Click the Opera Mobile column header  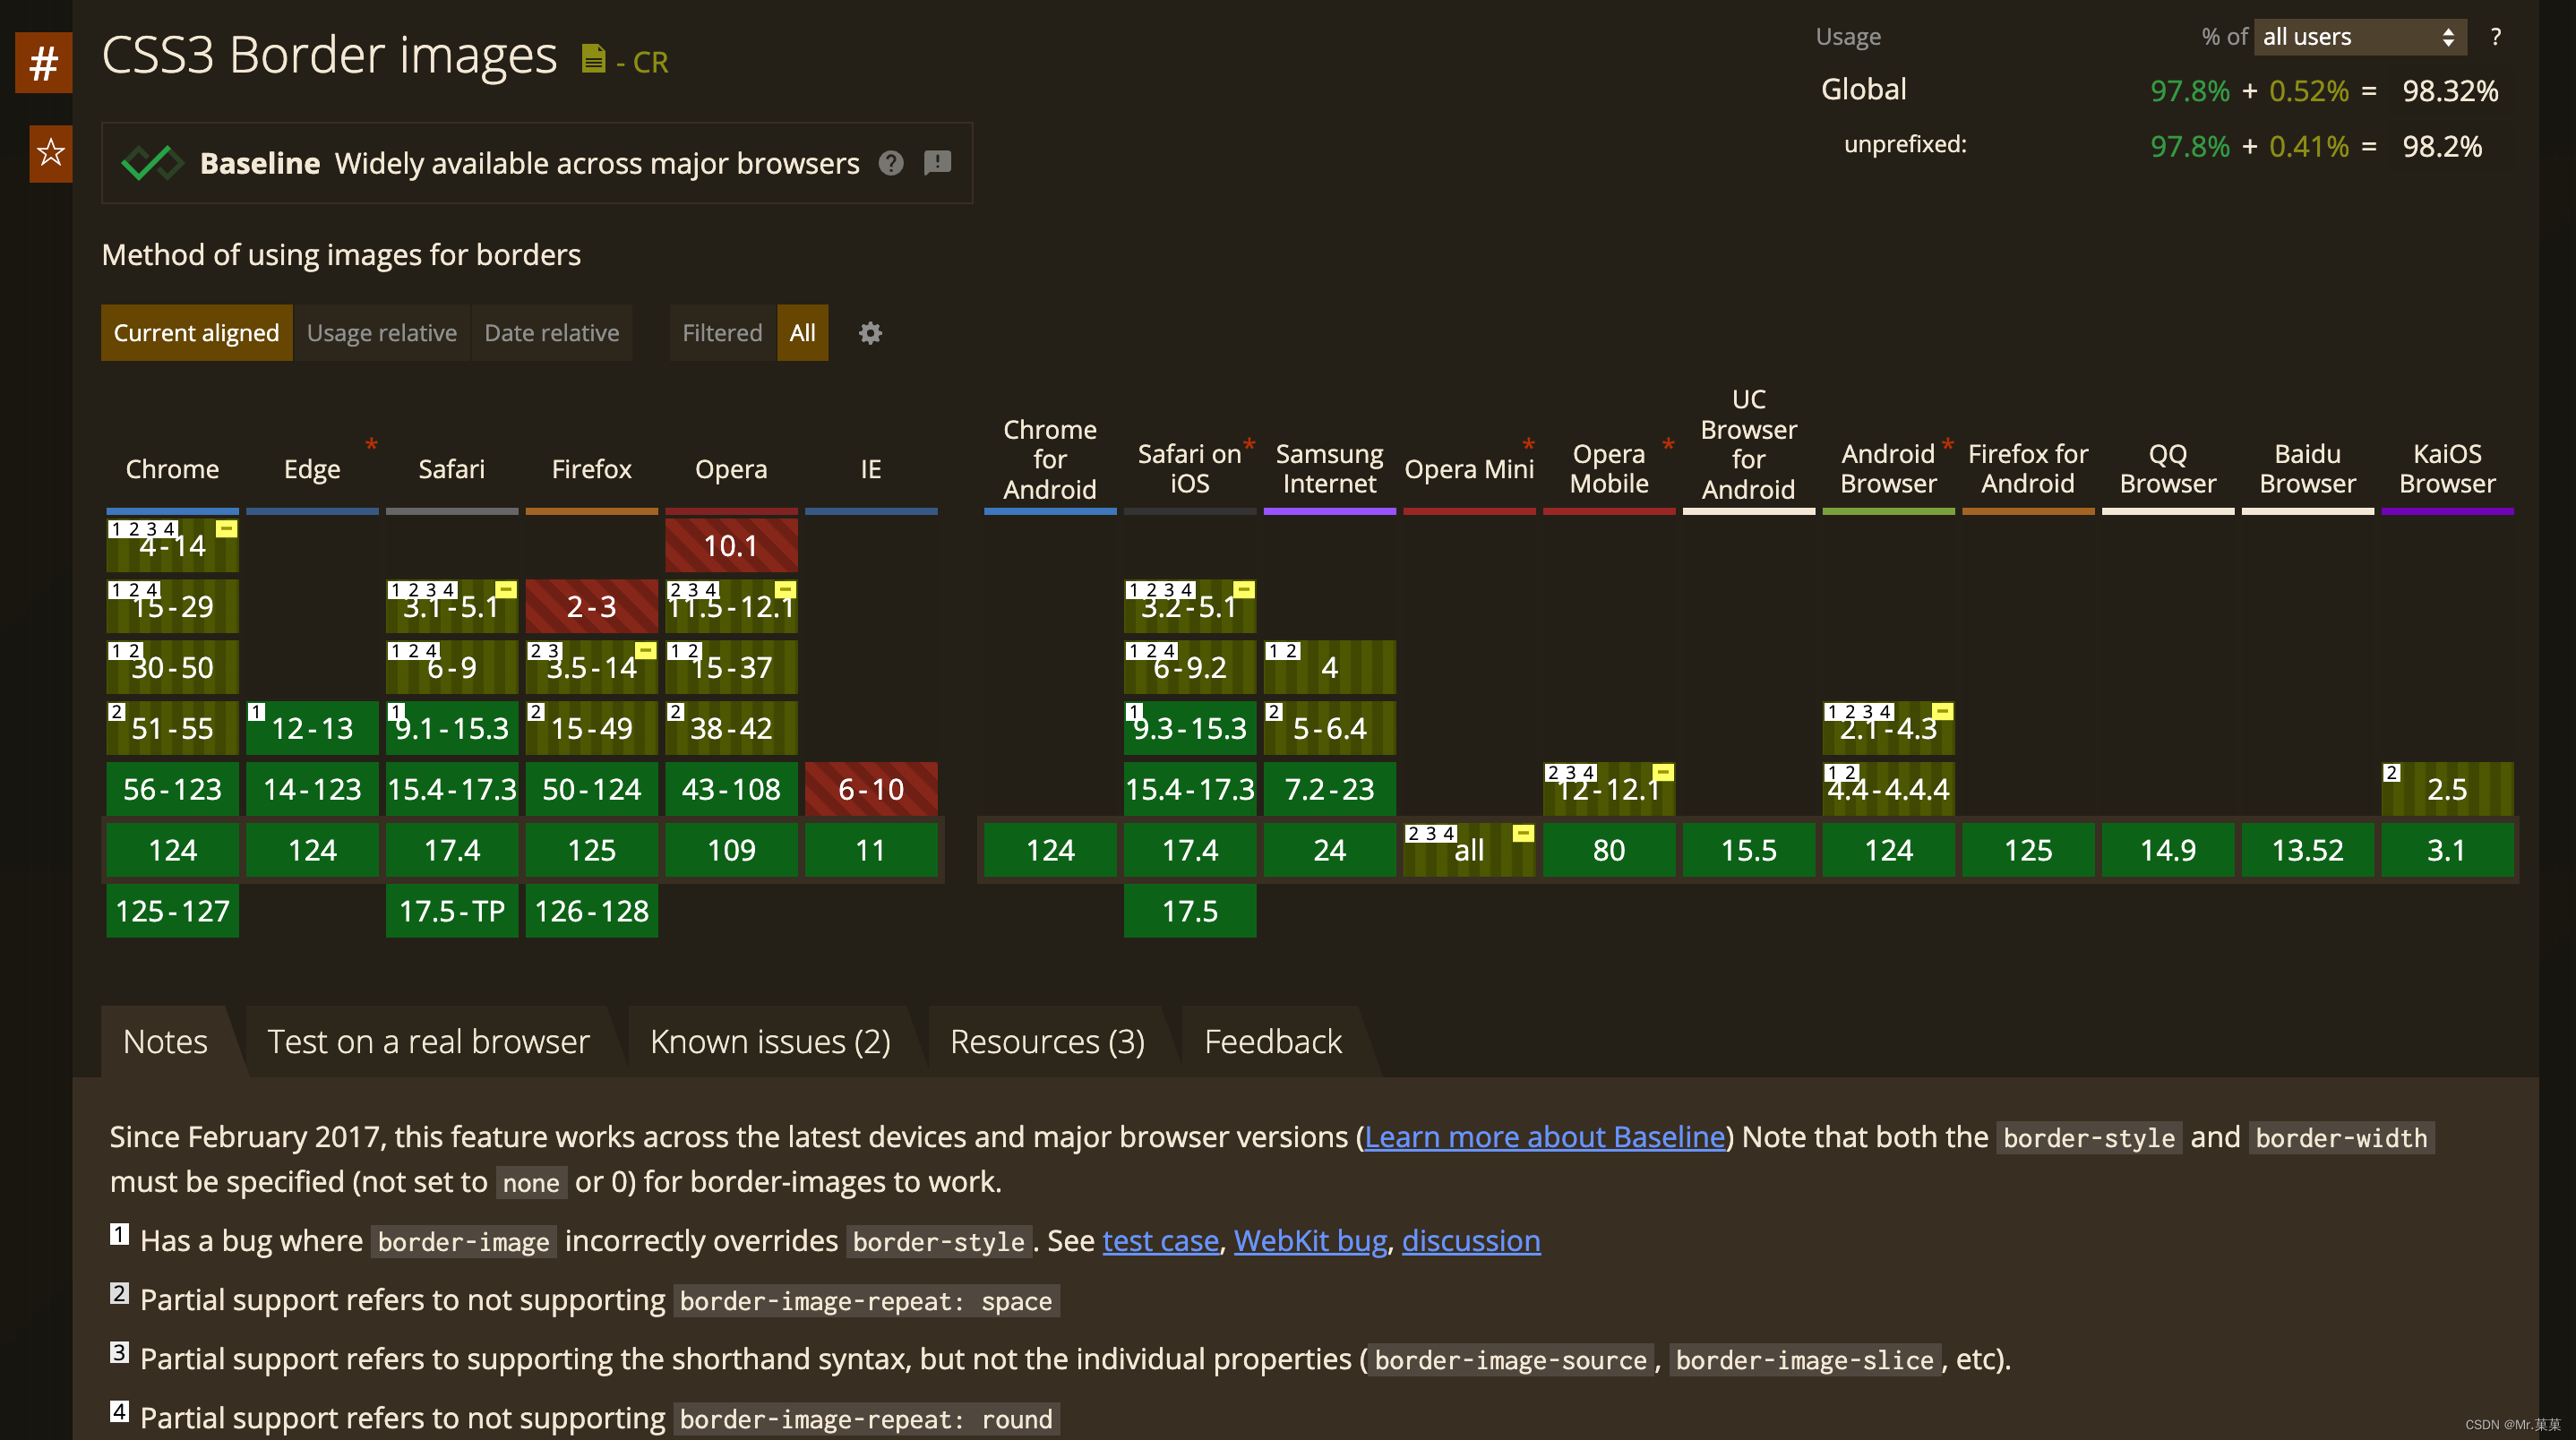coord(1608,469)
